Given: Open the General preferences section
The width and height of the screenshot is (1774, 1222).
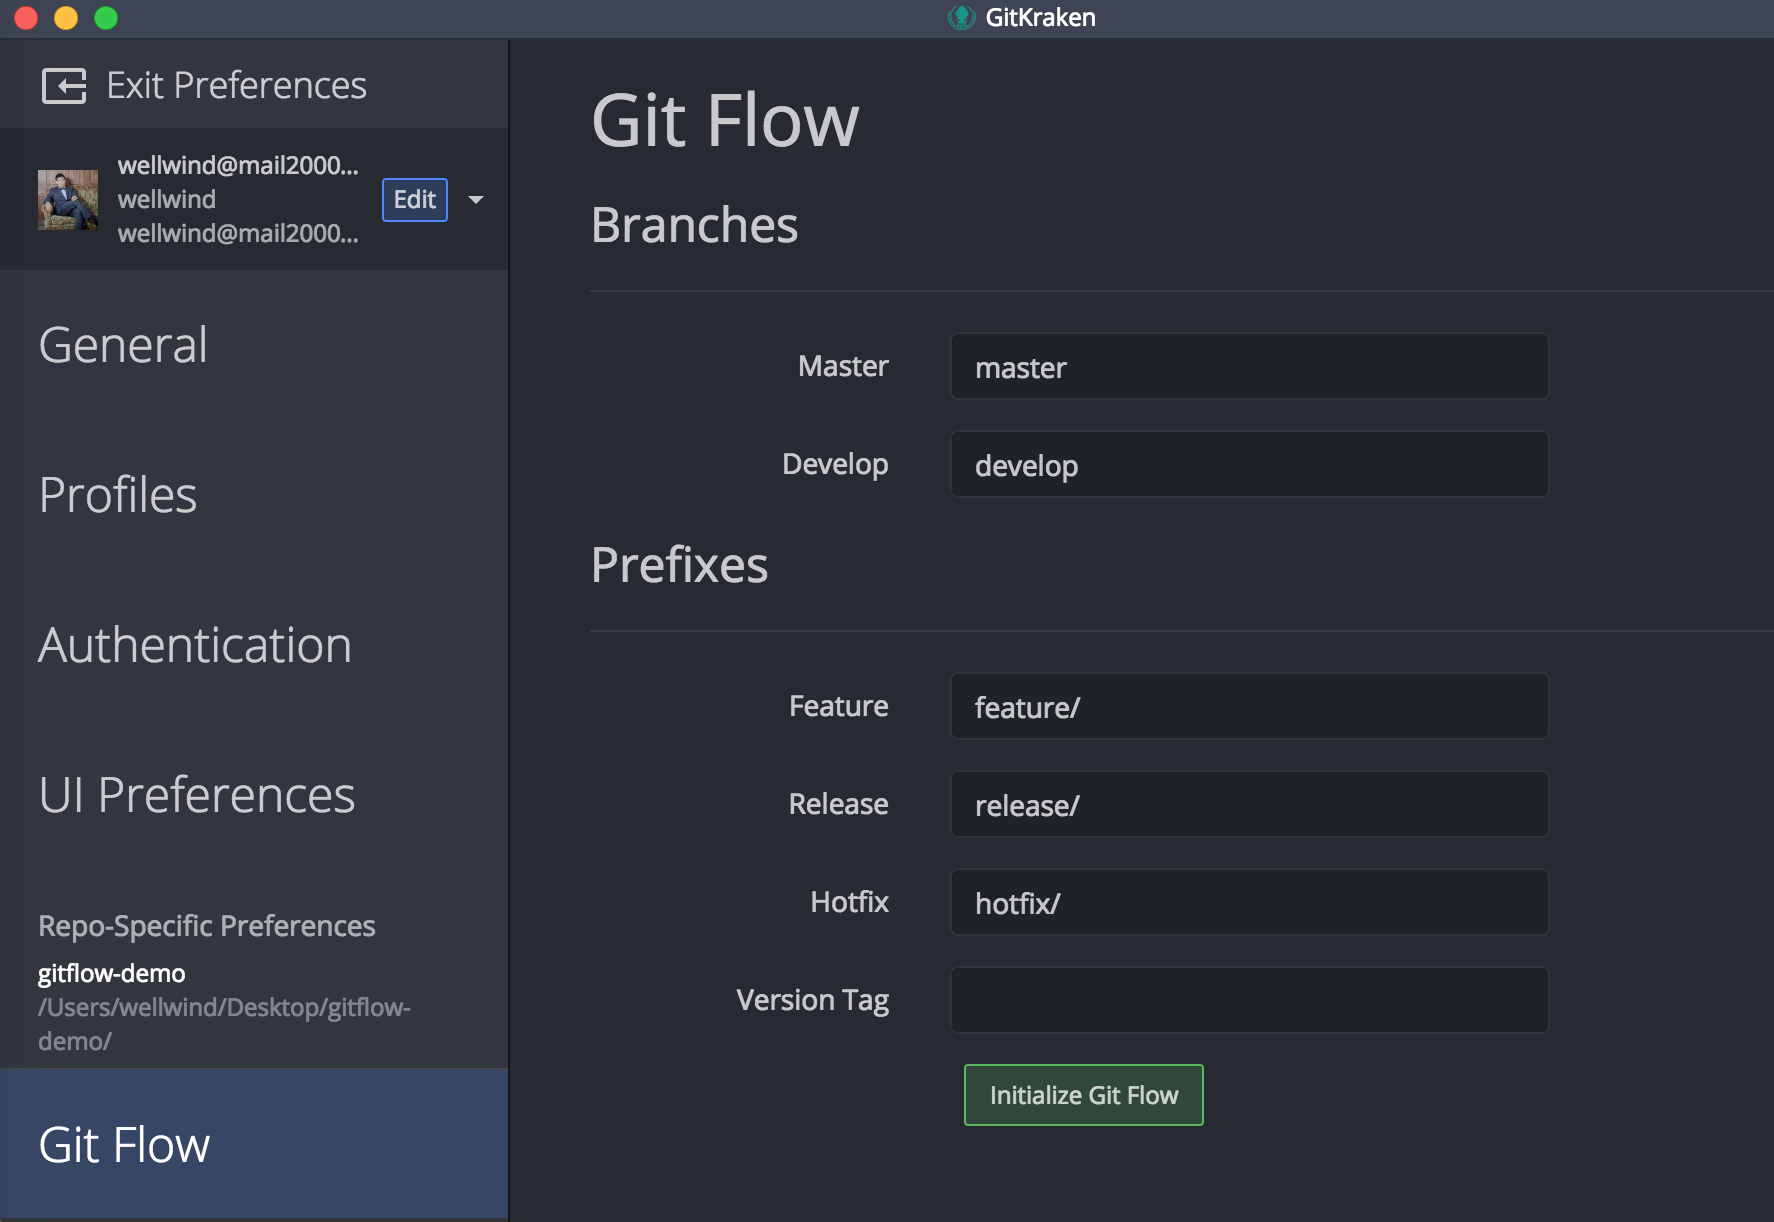Looking at the screenshot, I should coord(123,345).
